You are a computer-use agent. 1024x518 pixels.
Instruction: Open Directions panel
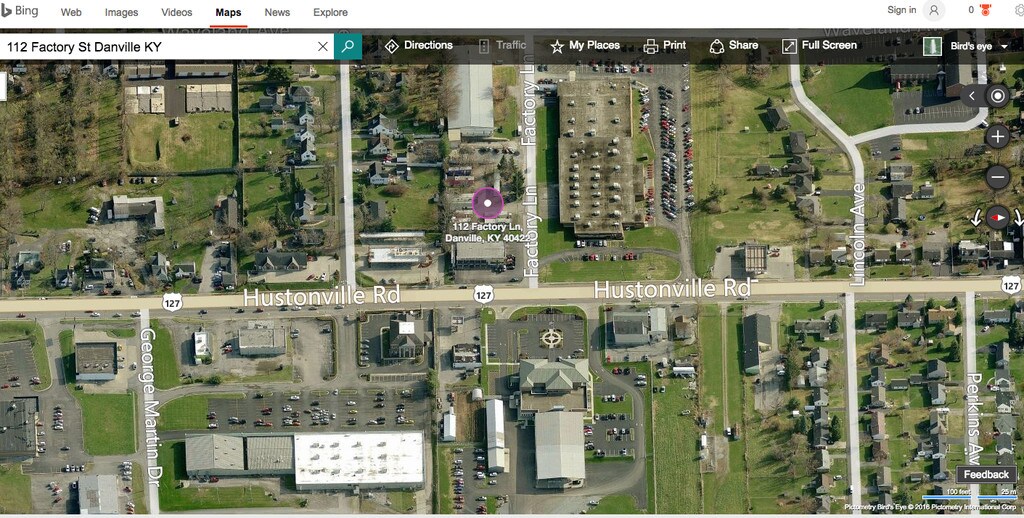pyautogui.click(x=419, y=46)
